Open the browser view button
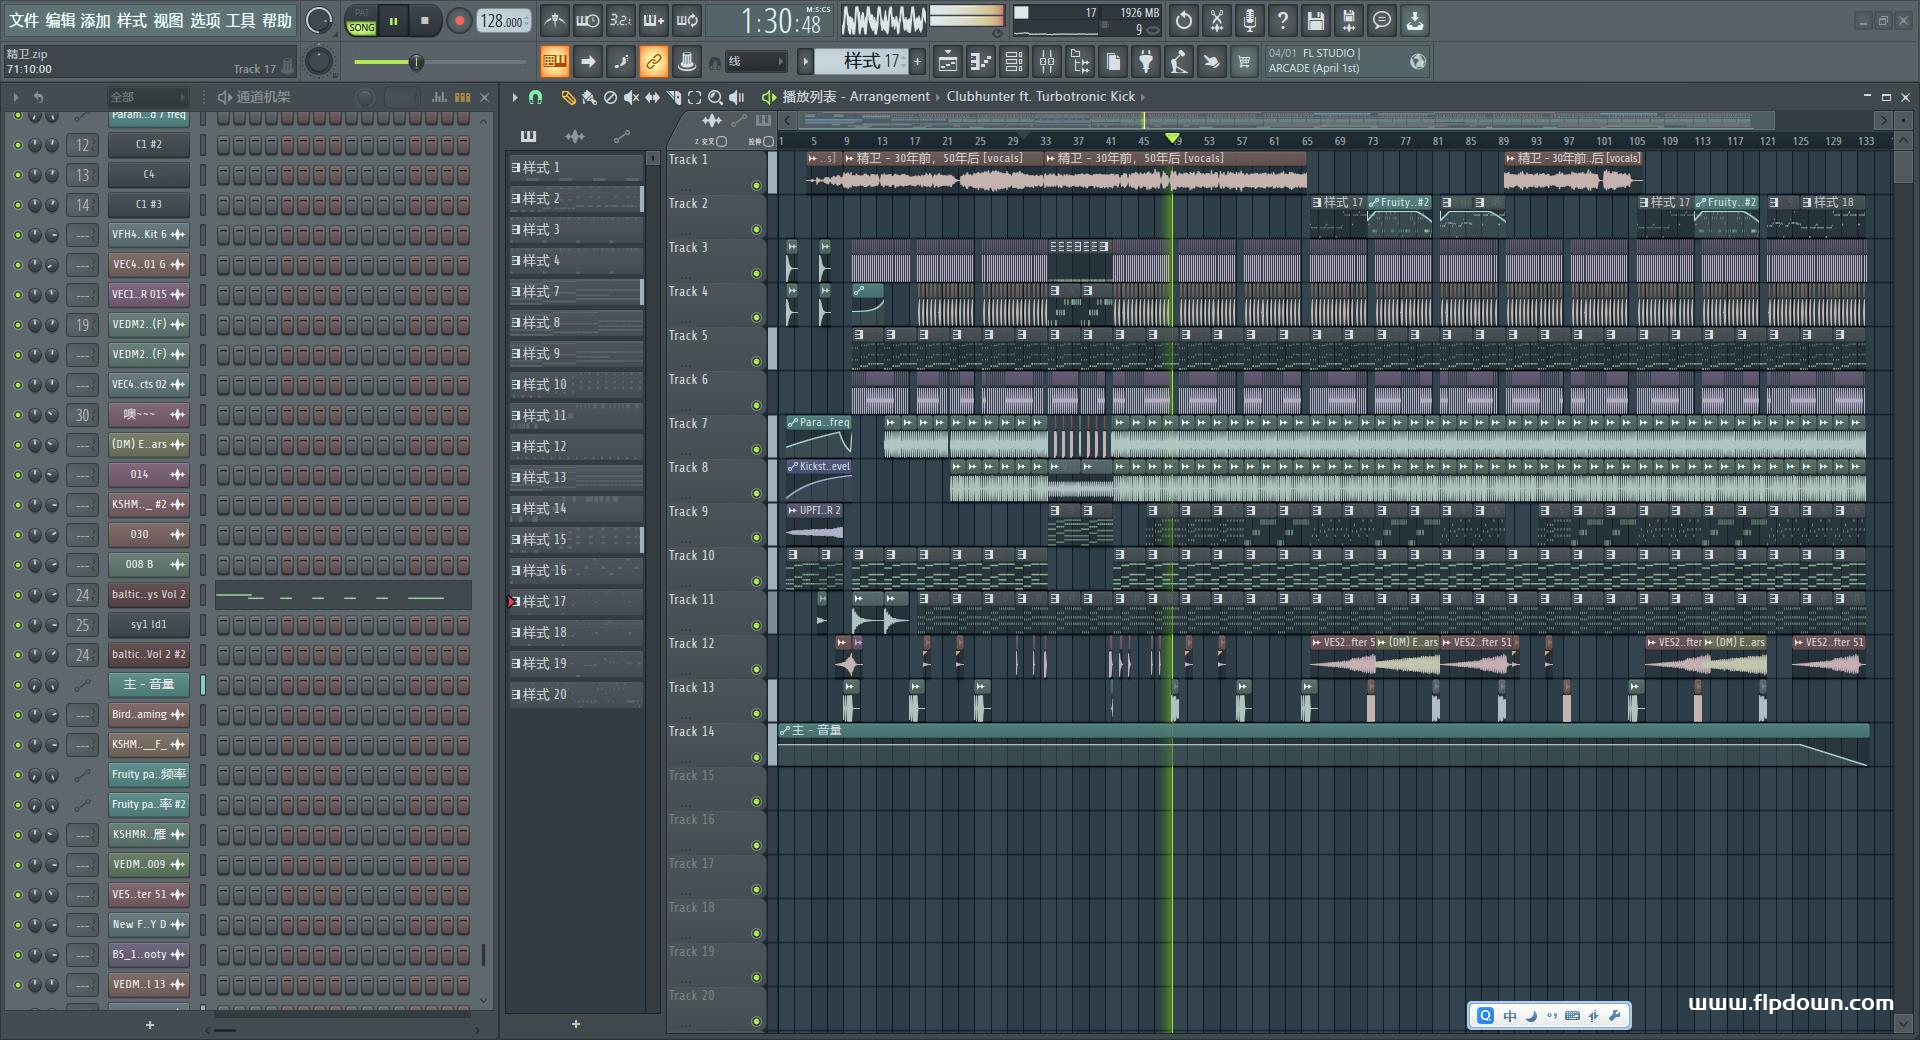 [x=1080, y=62]
